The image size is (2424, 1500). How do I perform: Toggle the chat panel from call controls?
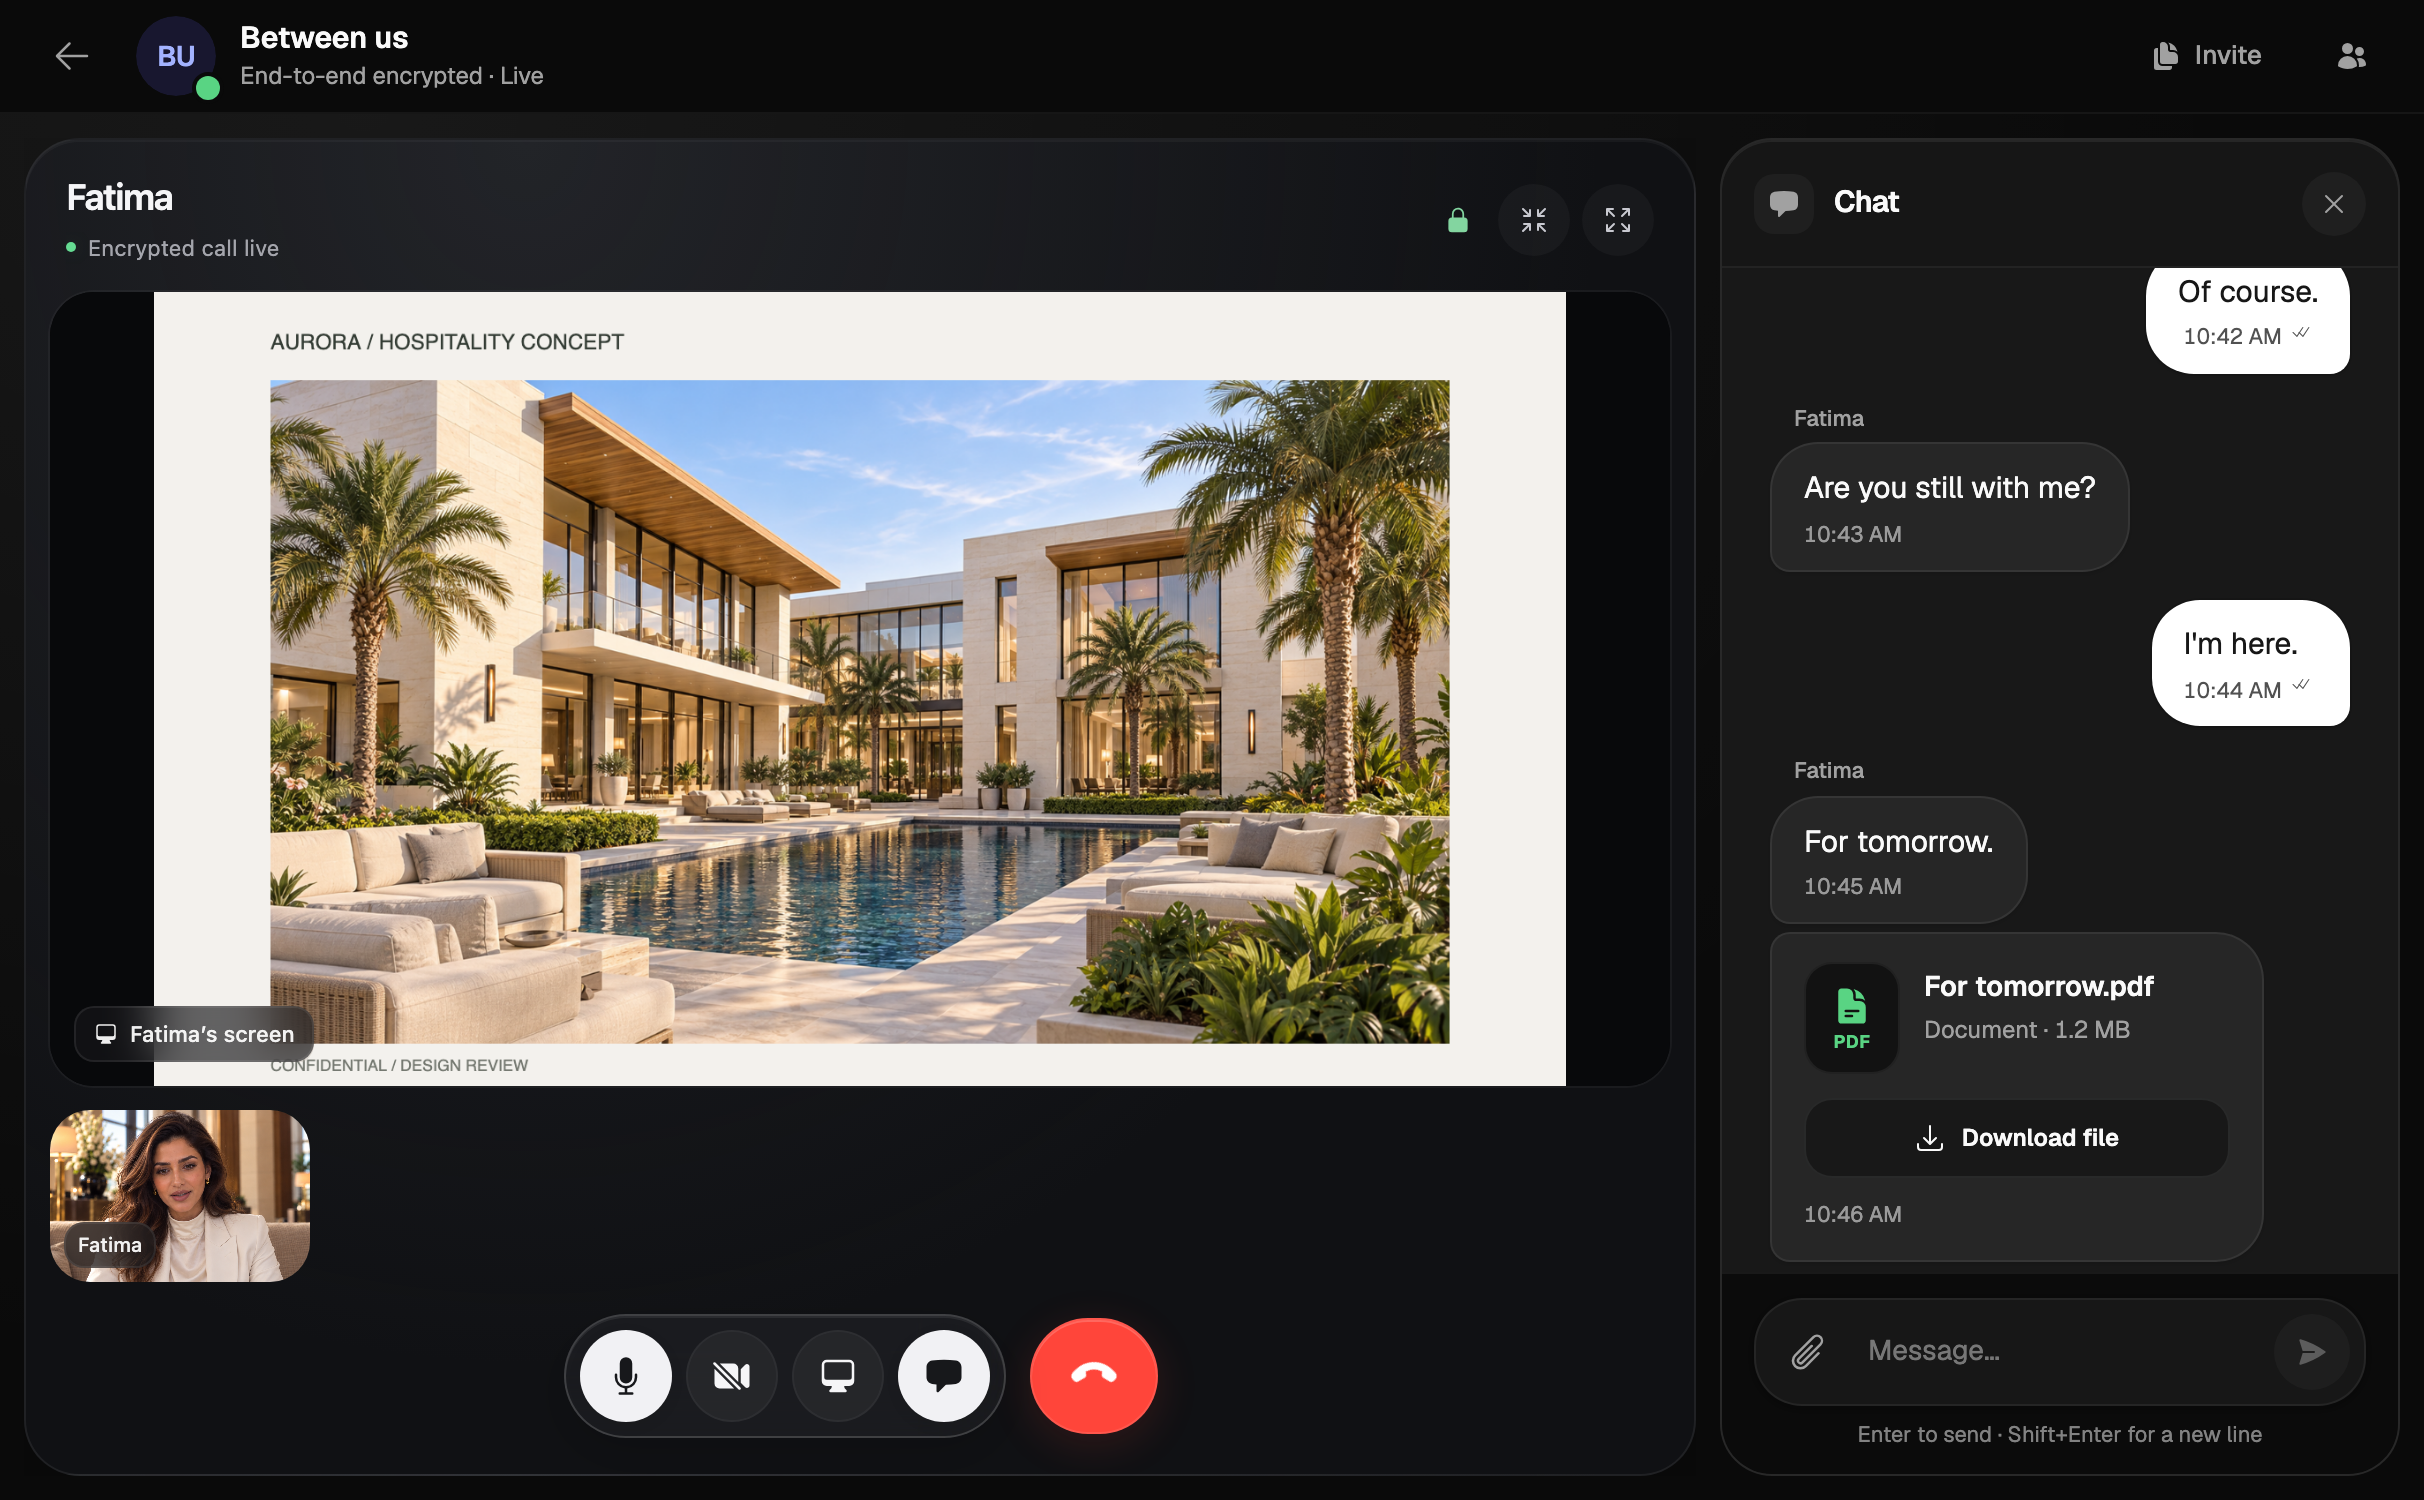point(944,1376)
